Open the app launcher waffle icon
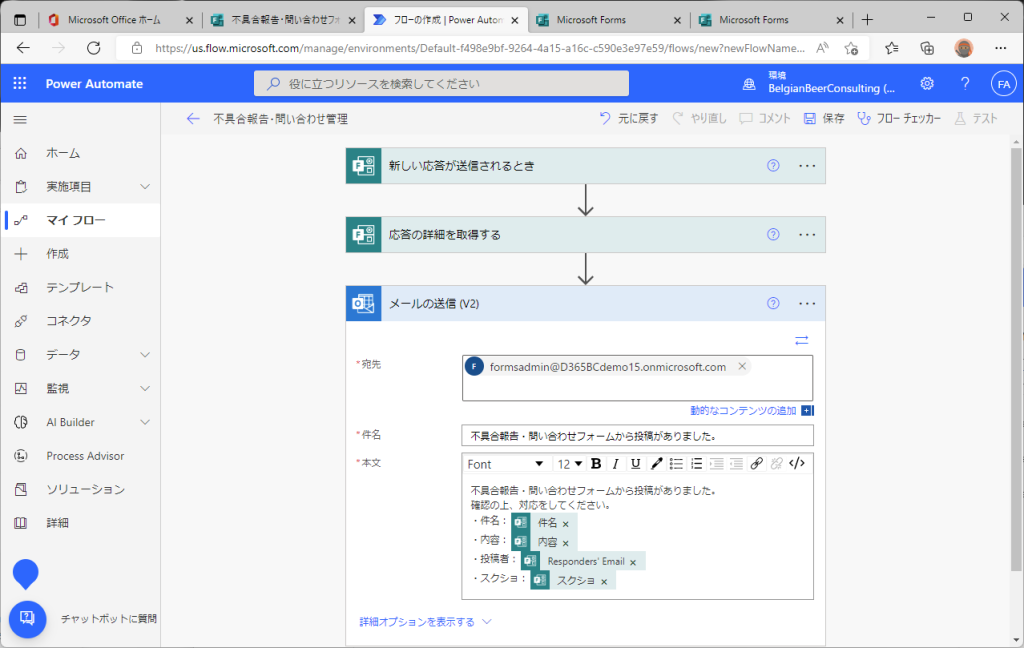1024x648 pixels. (20, 84)
